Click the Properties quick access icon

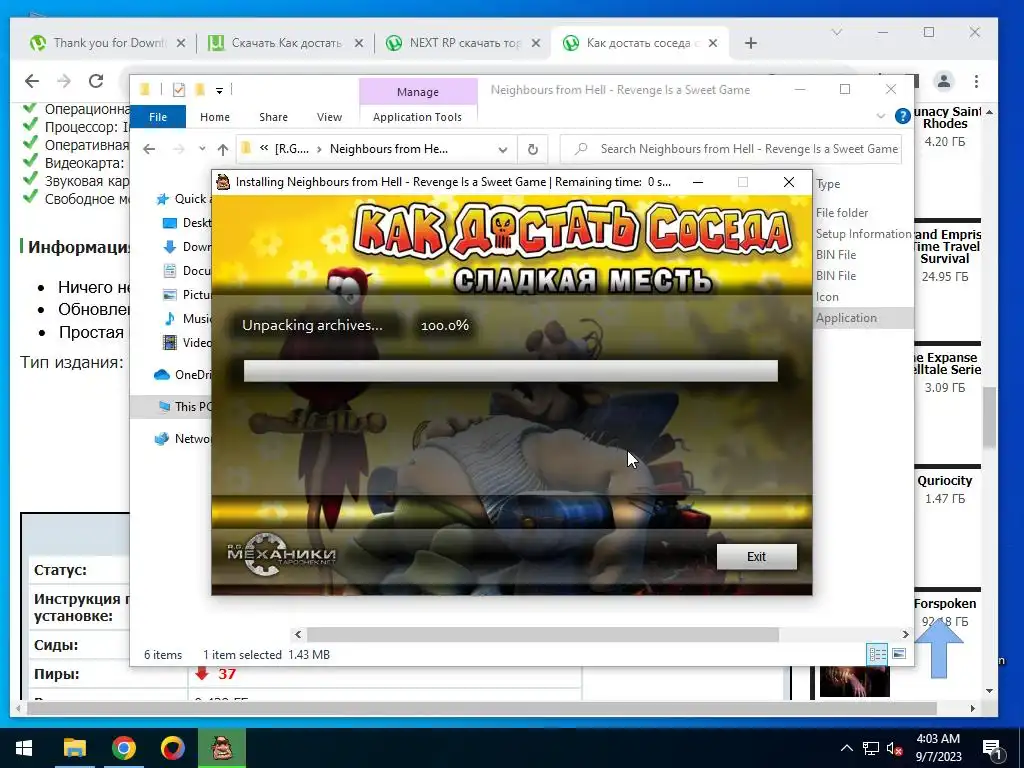click(178, 89)
